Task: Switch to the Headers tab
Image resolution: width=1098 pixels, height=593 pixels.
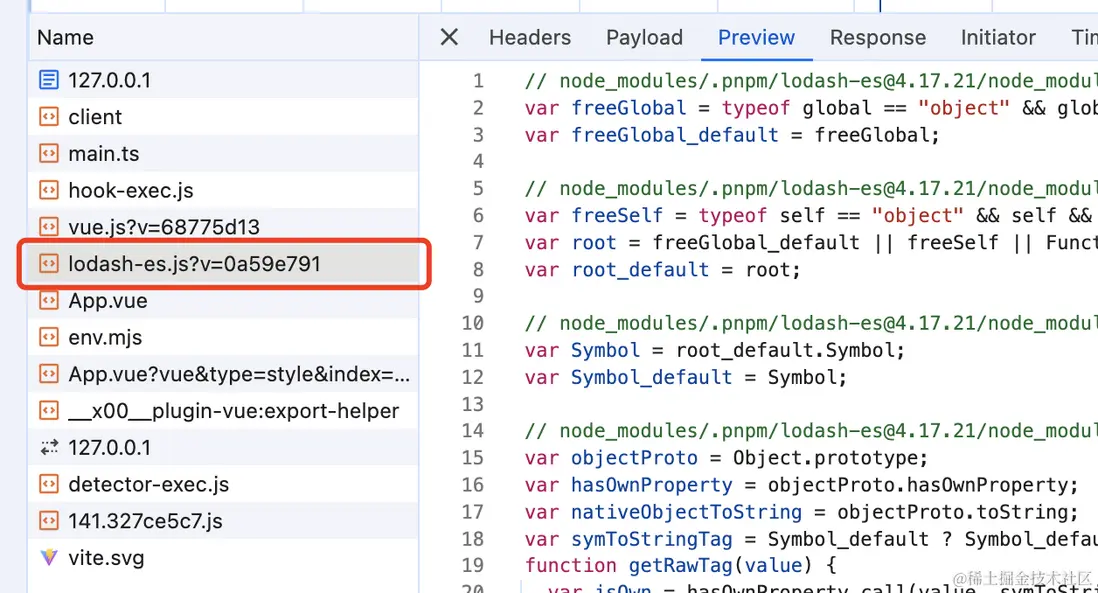Action: (x=529, y=37)
